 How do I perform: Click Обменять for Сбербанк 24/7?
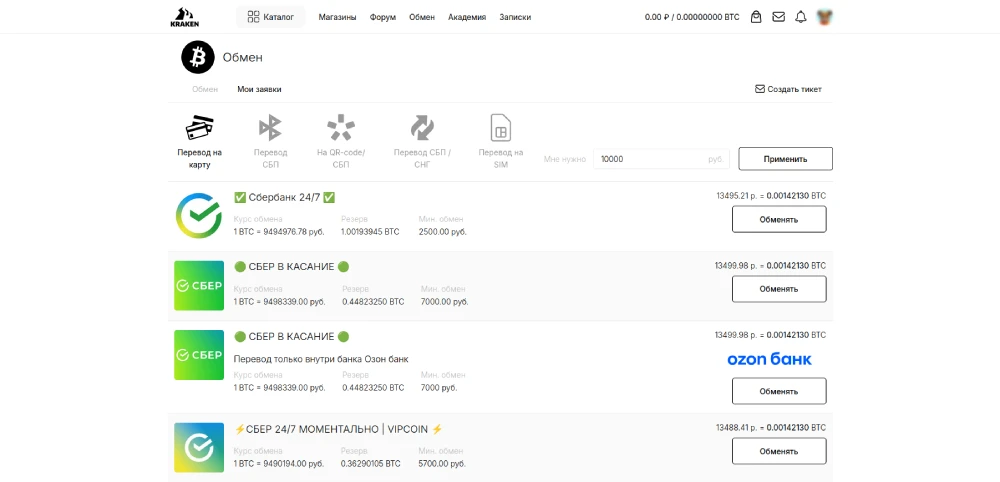point(779,219)
